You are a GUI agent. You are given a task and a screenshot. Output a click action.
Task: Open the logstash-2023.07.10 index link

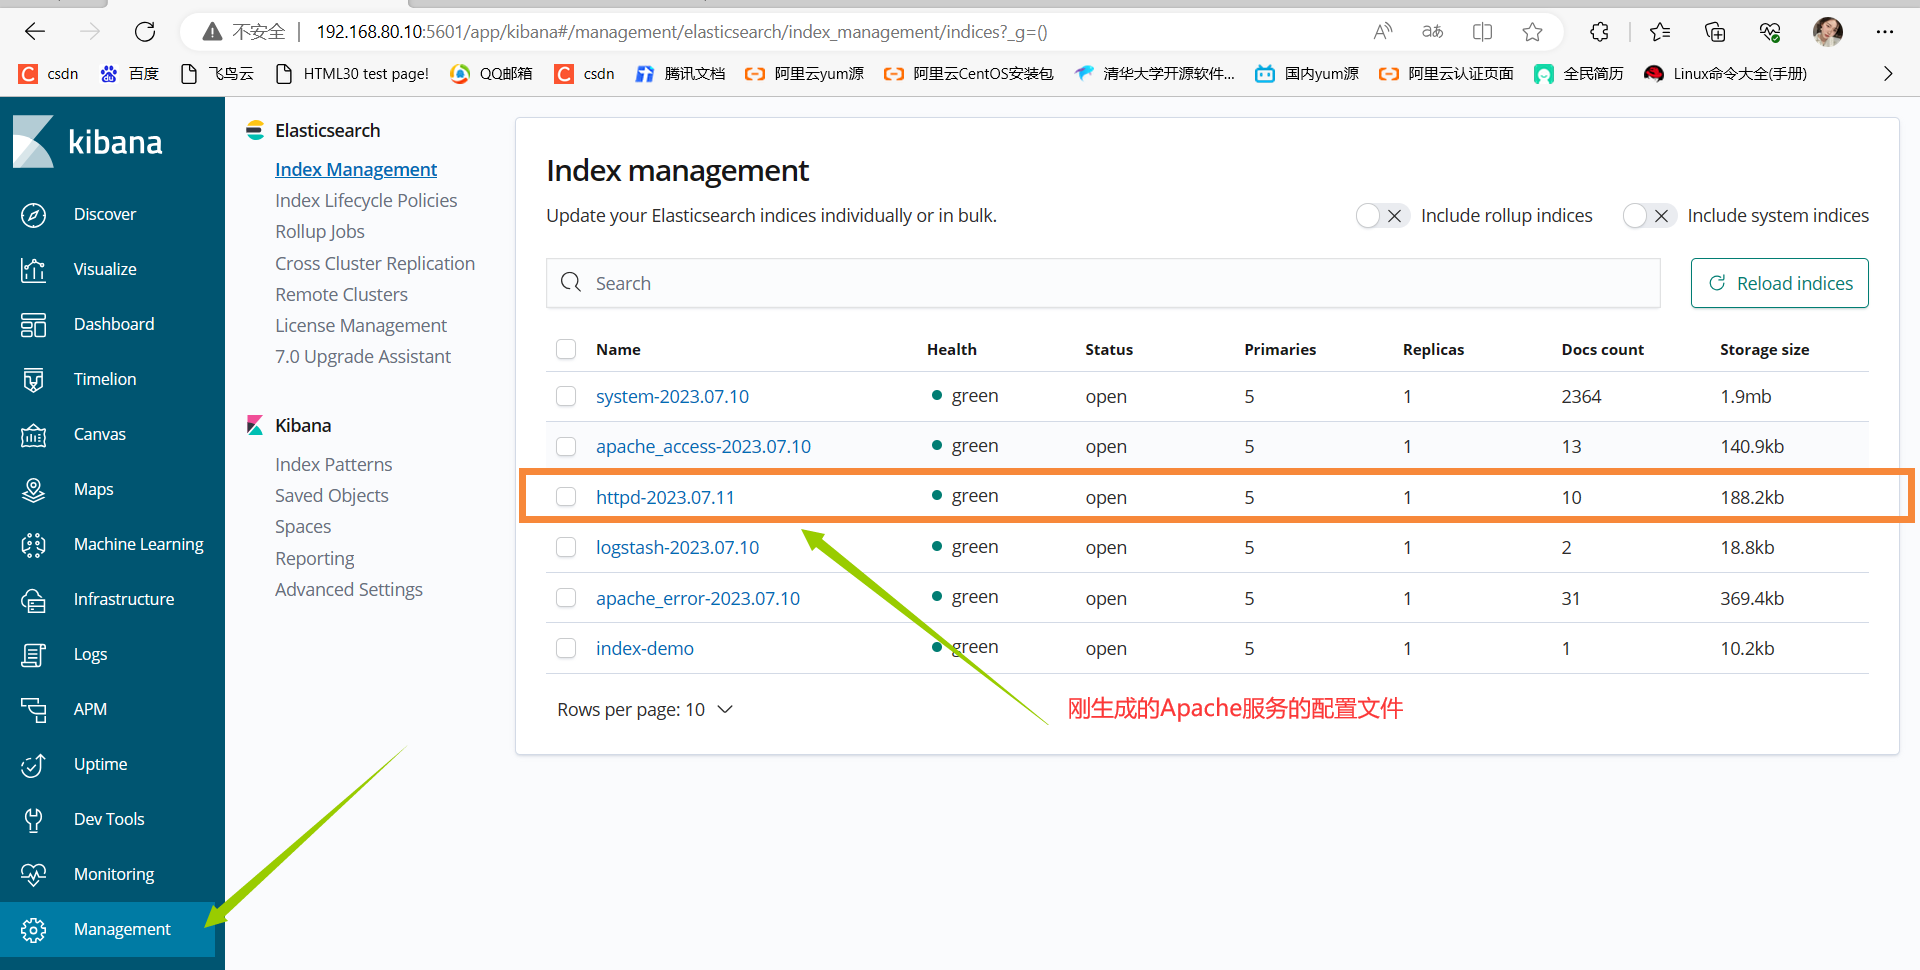(677, 547)
